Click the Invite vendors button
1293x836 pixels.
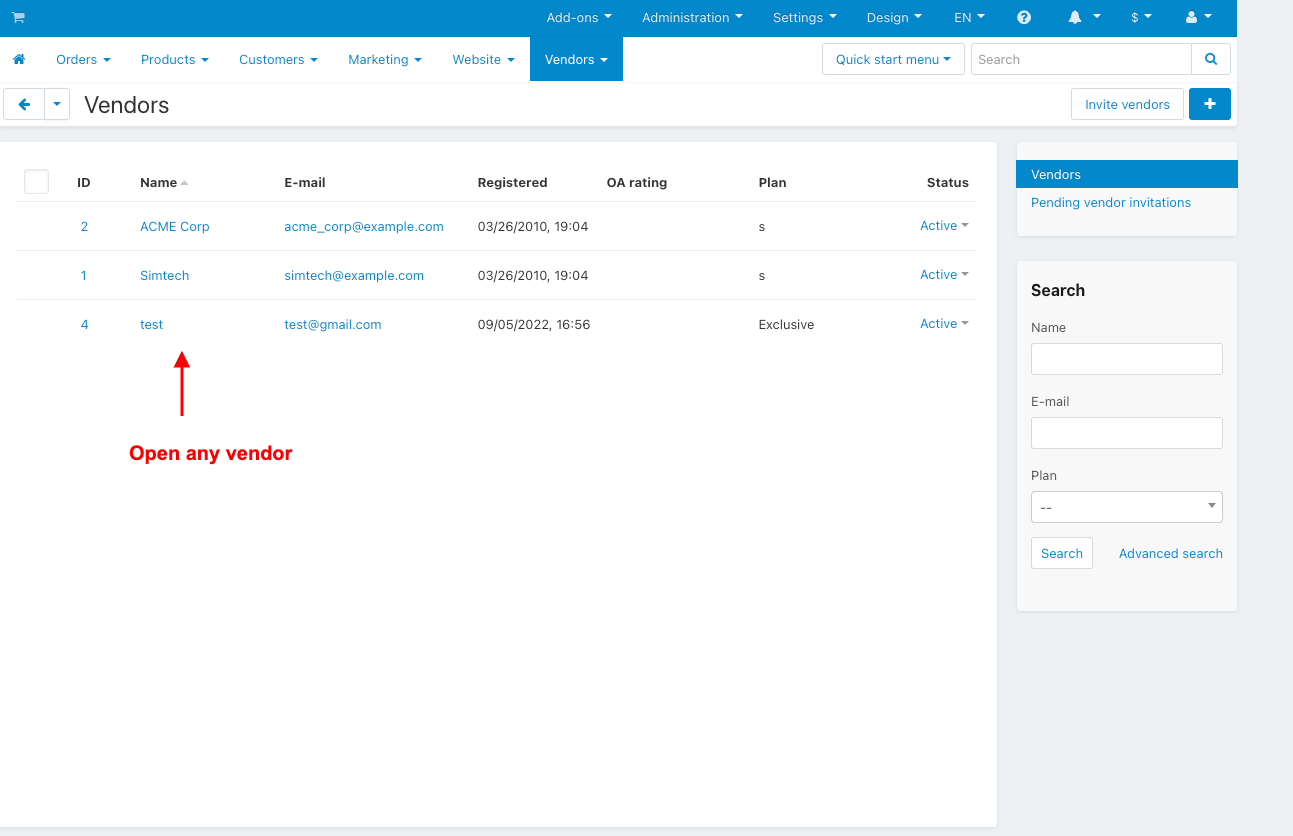[1126, 104]
